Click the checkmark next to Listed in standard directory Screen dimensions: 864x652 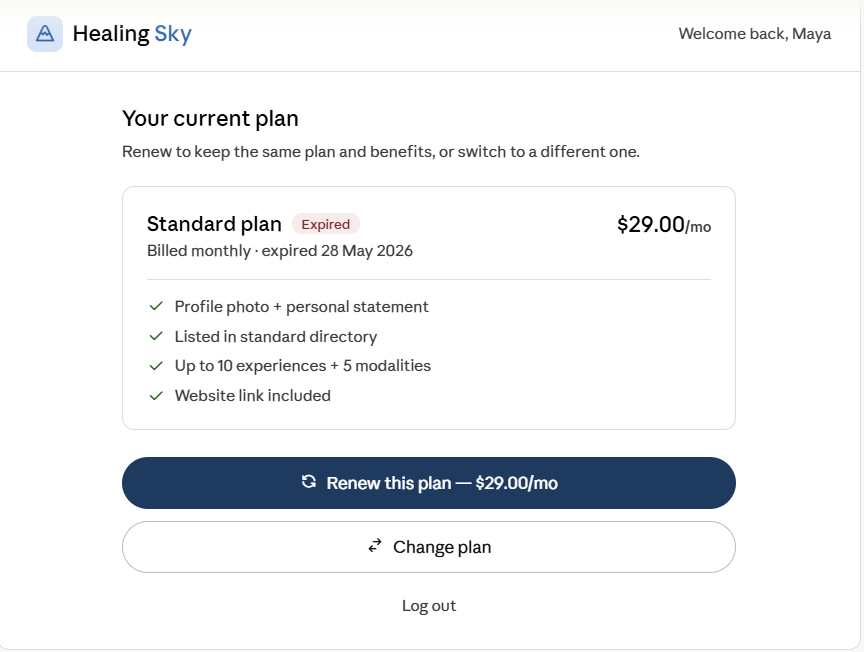click(x=156, y=336)
